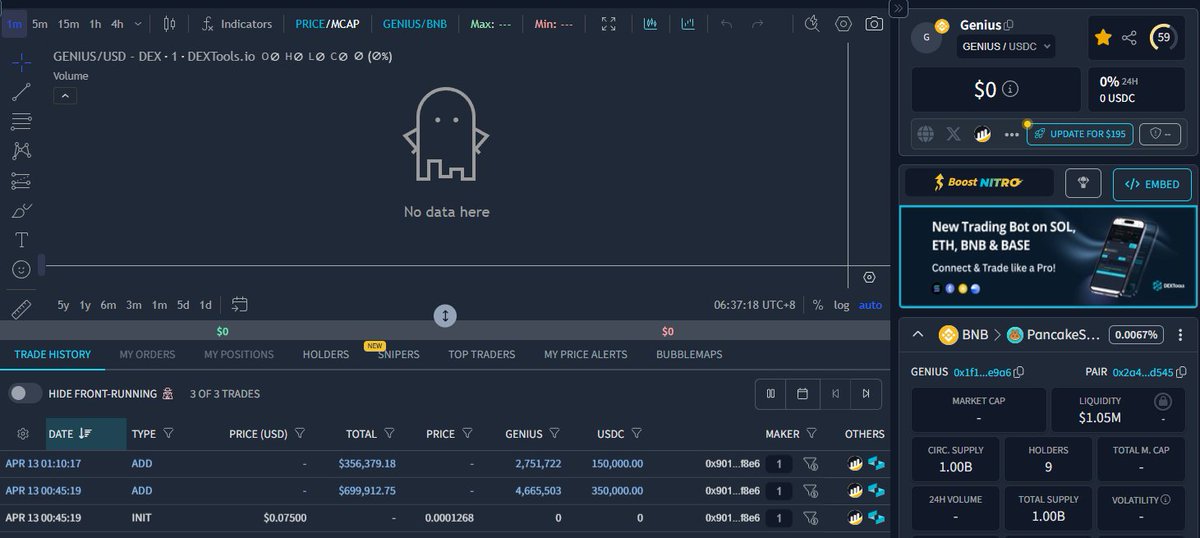The image size is (1200, 538).
Task: Collapse the Volume indicator legend
Action: [63, 96]
